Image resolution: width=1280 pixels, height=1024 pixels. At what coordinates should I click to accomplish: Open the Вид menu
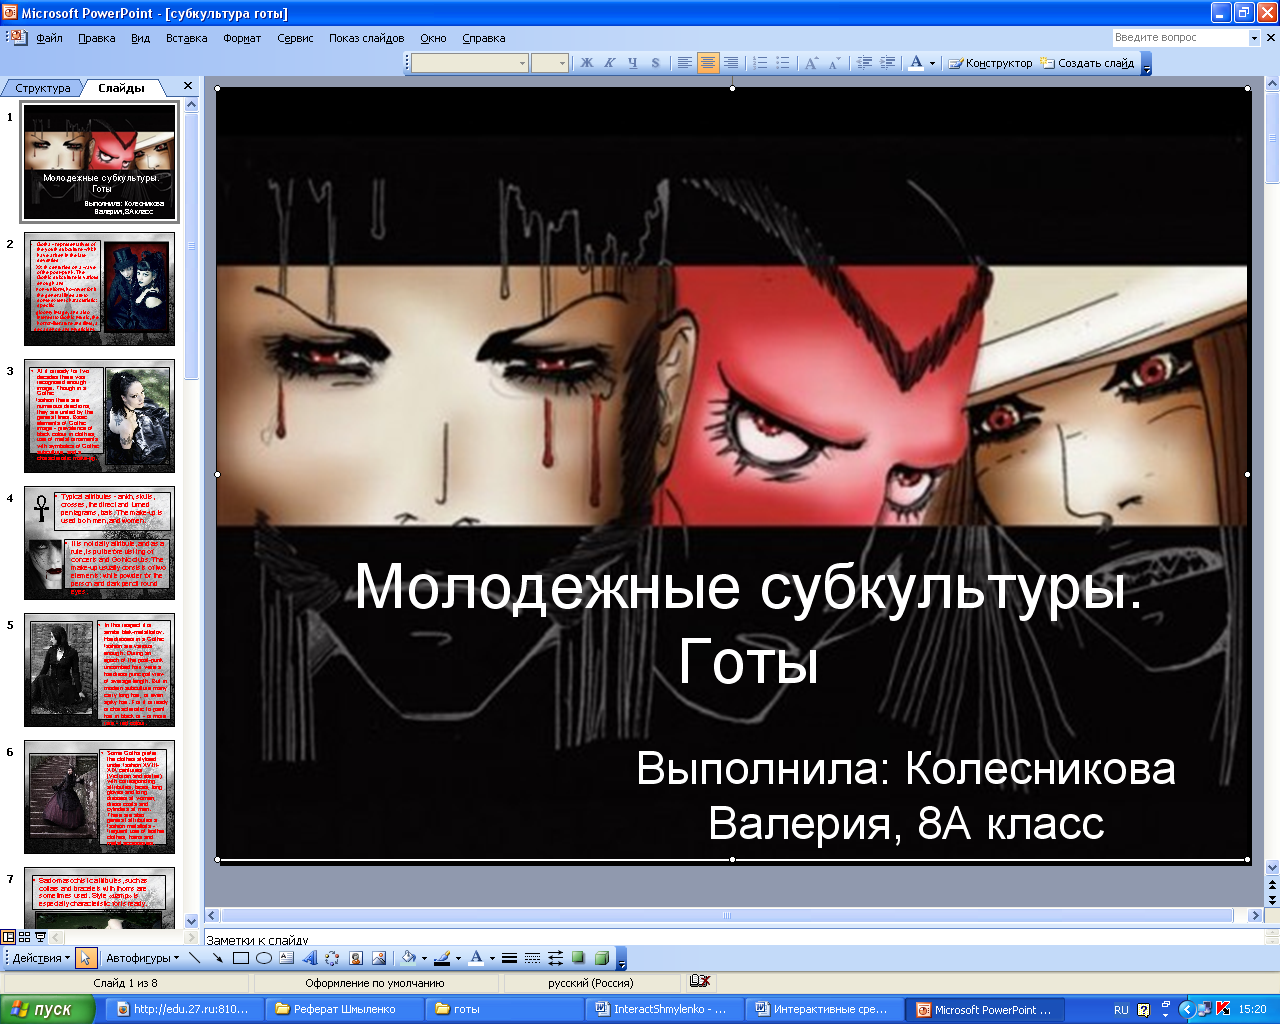coord(140,38)
